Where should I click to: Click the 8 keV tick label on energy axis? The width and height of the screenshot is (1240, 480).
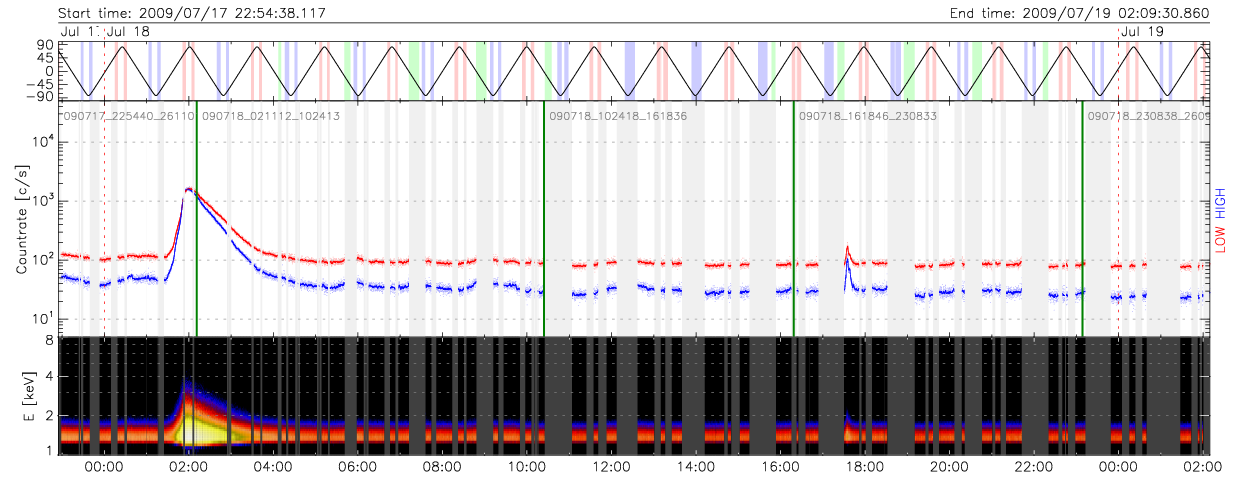47,340
